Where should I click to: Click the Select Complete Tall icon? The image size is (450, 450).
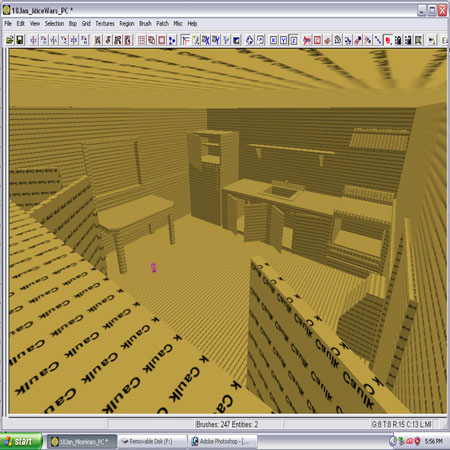98,40
